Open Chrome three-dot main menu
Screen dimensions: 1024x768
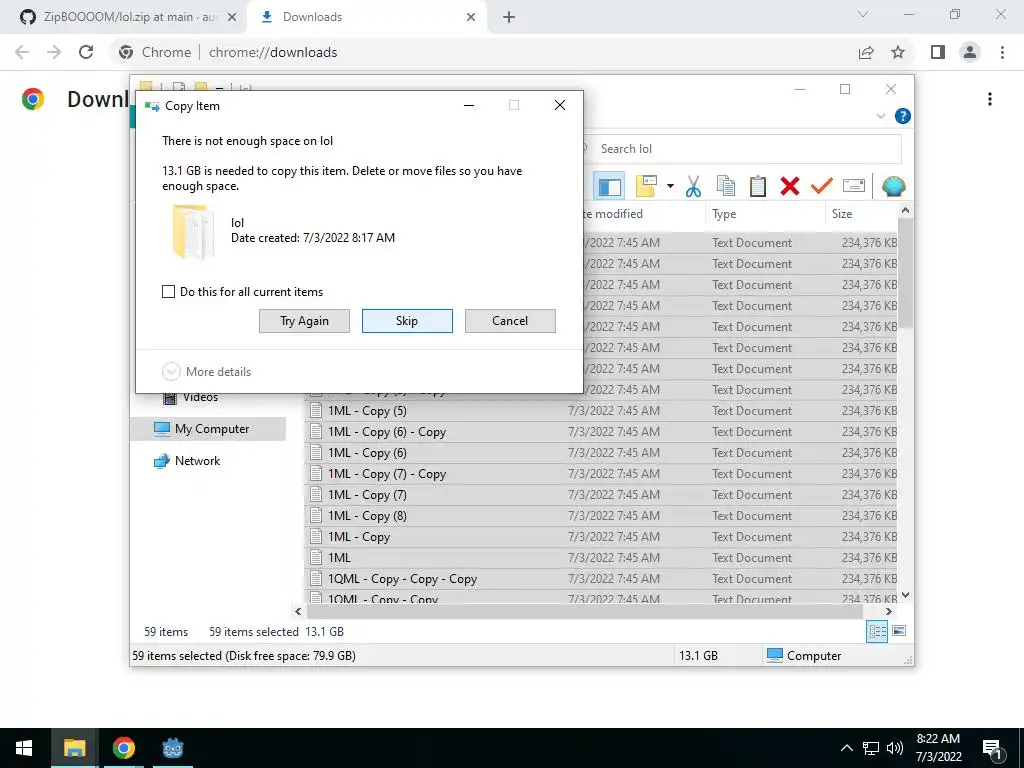(1002, 52)
